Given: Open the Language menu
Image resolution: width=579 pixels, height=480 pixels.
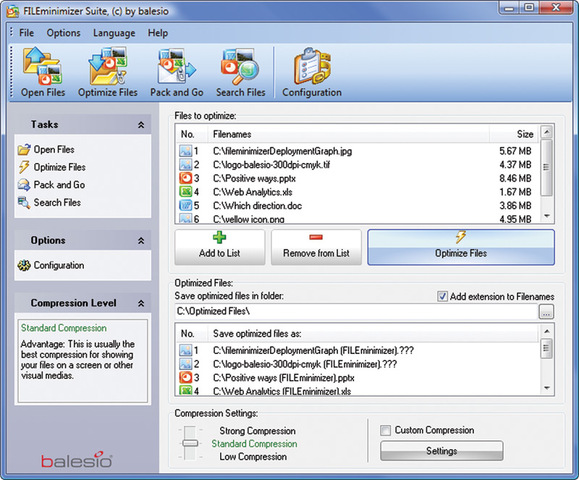Looking at the screenshot, I should (114, 33).
